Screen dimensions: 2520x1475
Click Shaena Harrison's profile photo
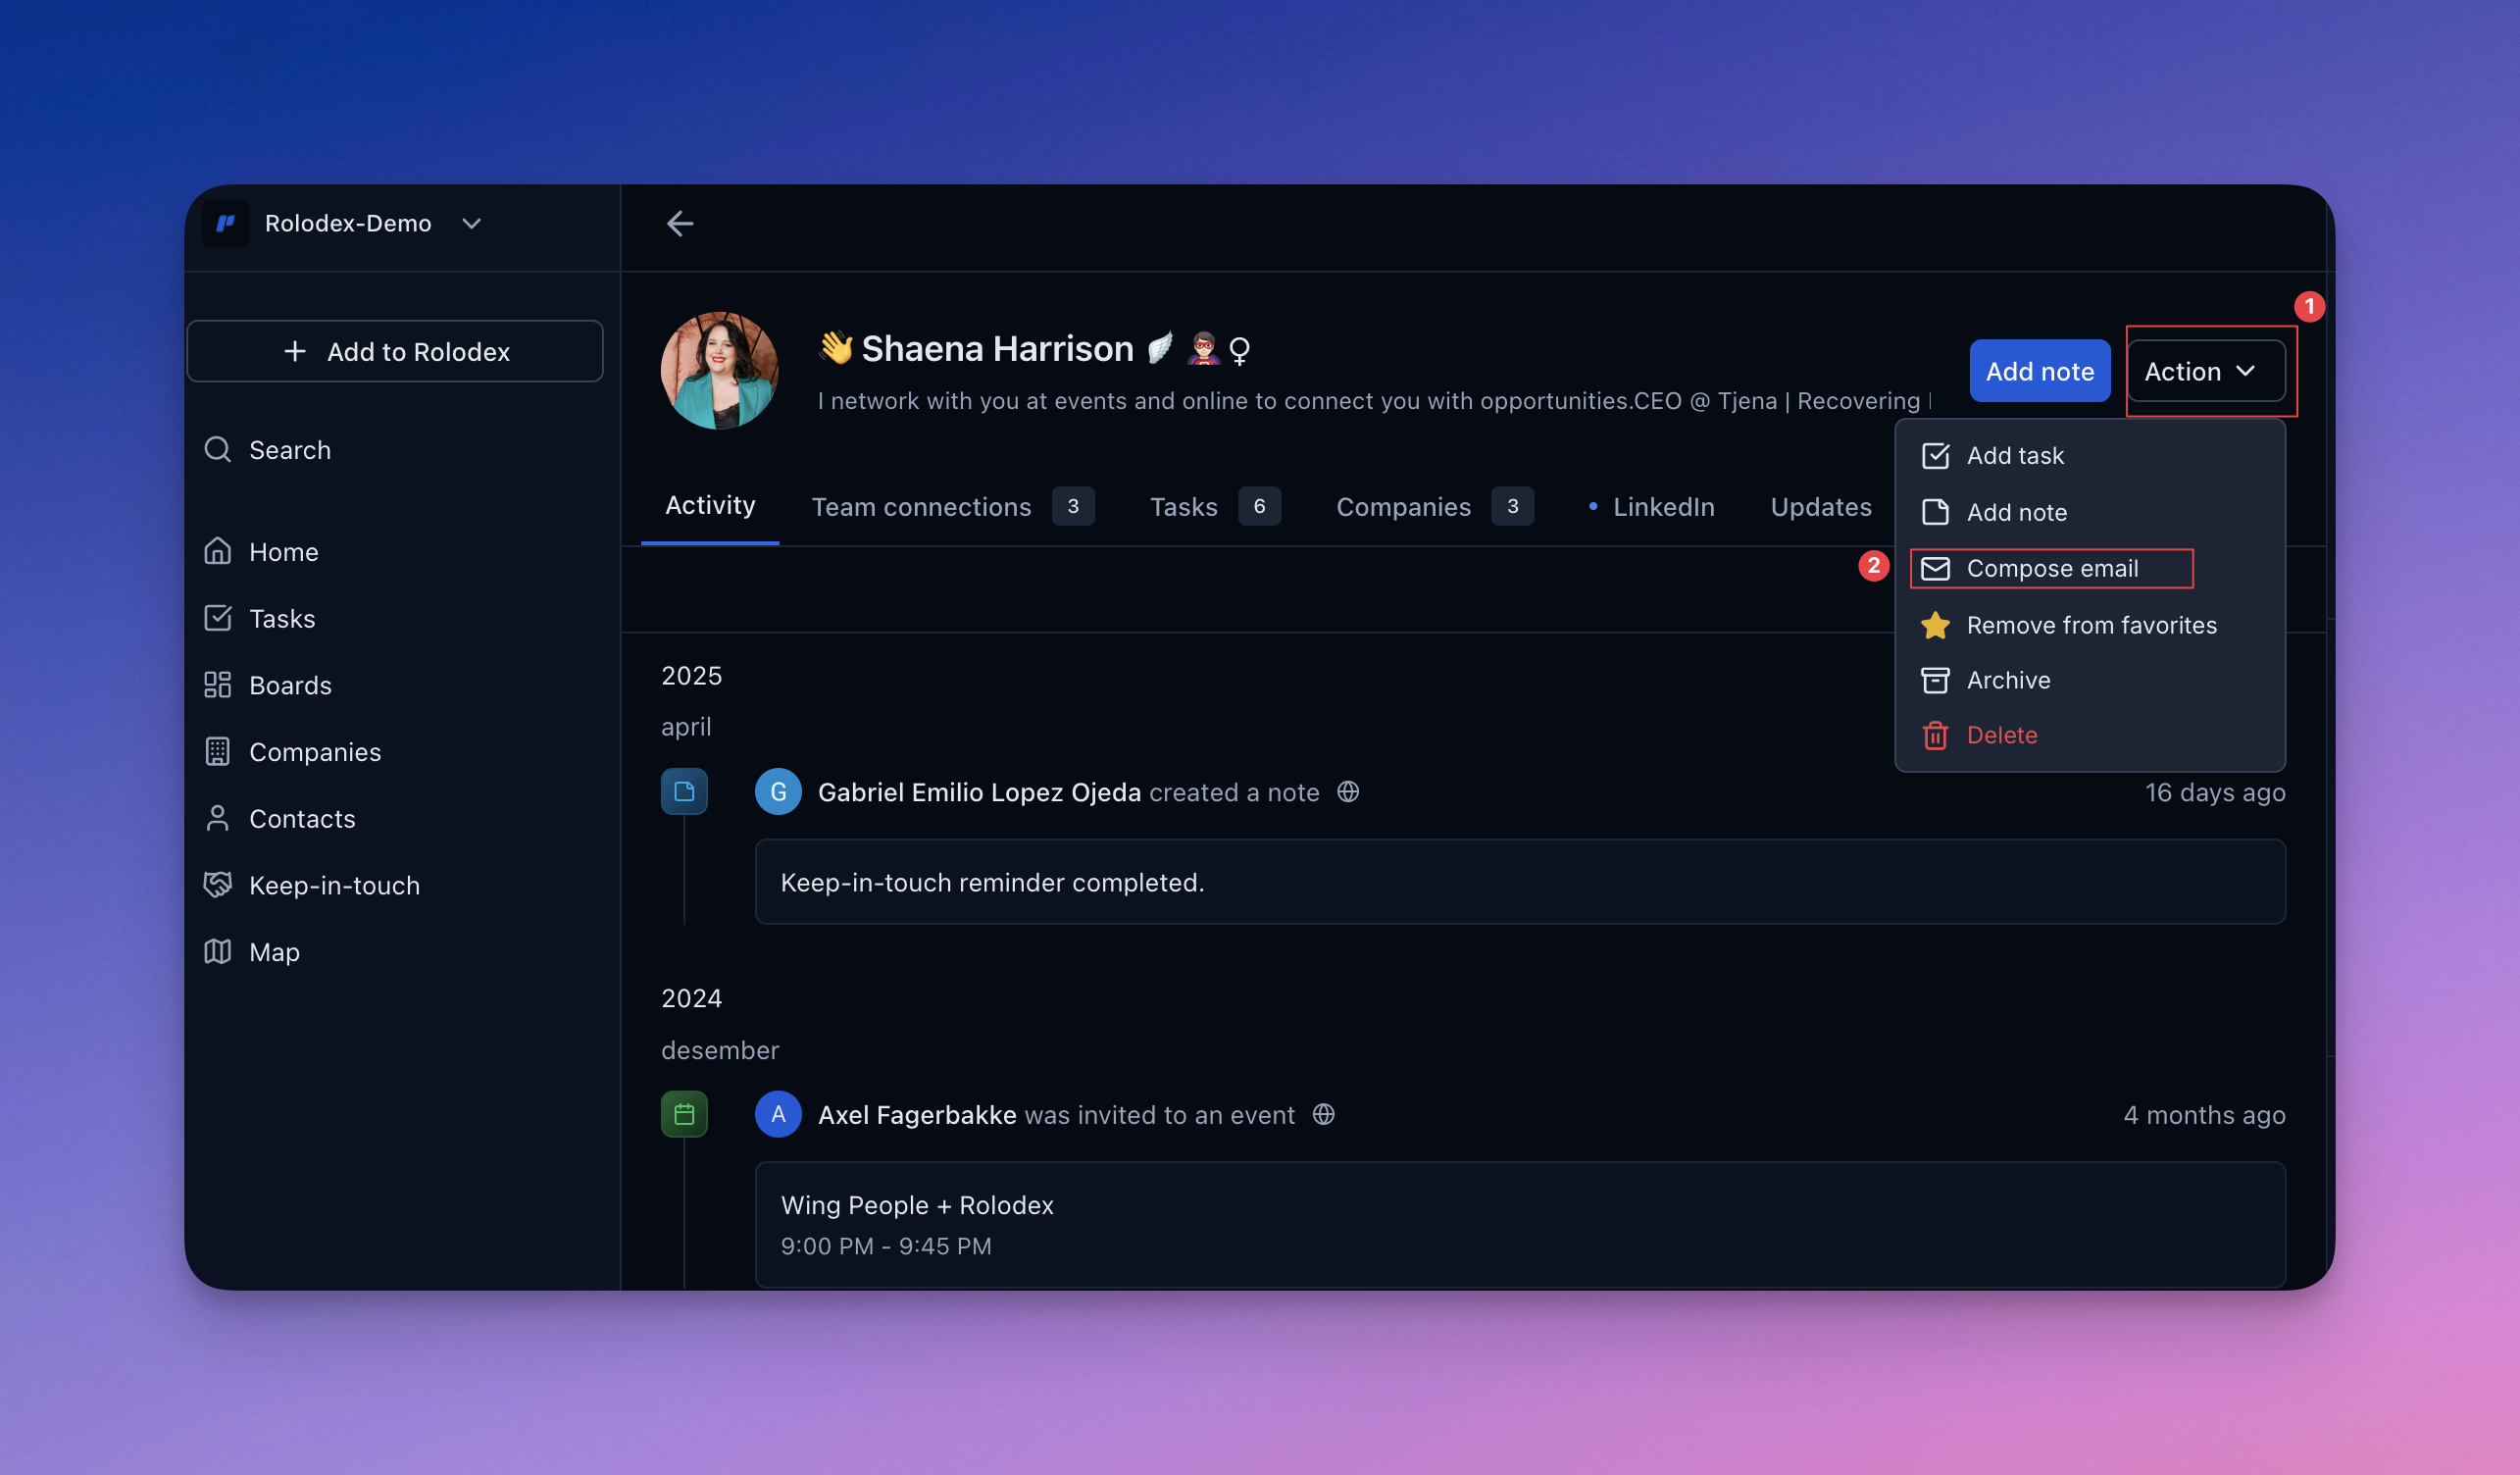[x=719, y=370]
